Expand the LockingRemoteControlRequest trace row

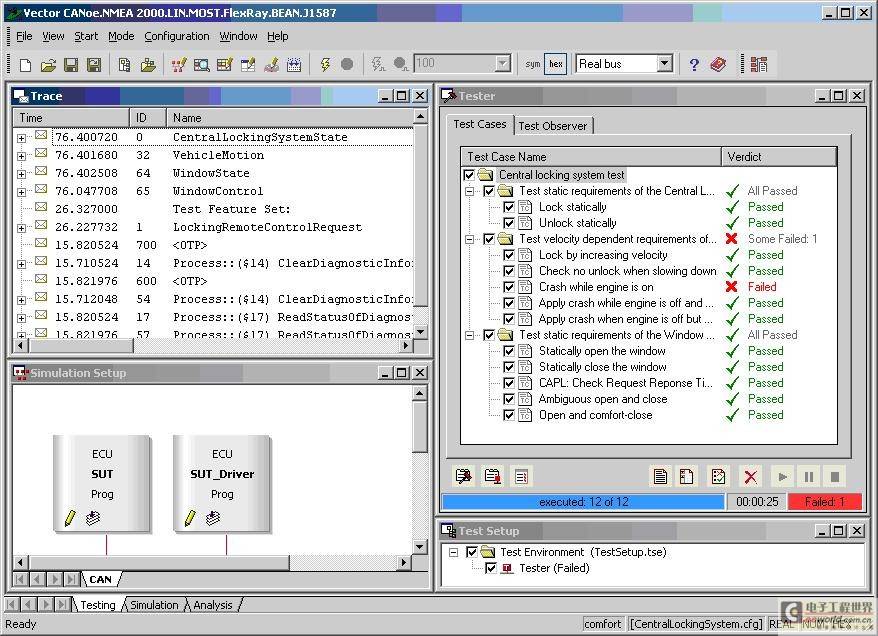[x=21, y=228]
